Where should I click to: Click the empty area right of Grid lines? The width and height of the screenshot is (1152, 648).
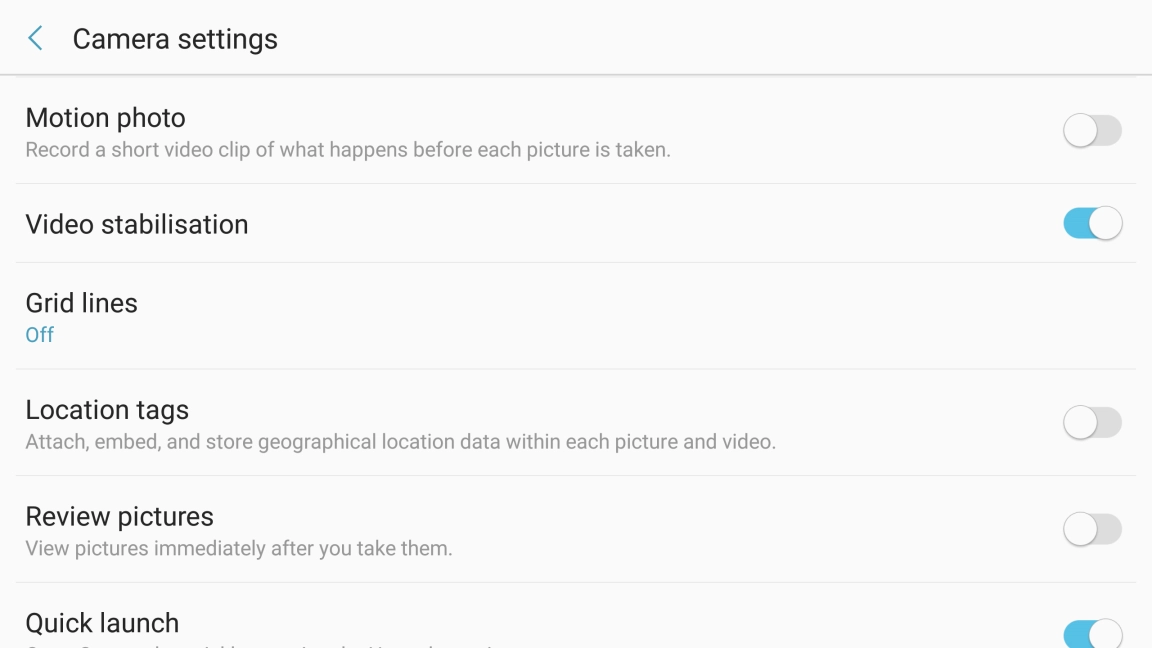pos(700,316)
